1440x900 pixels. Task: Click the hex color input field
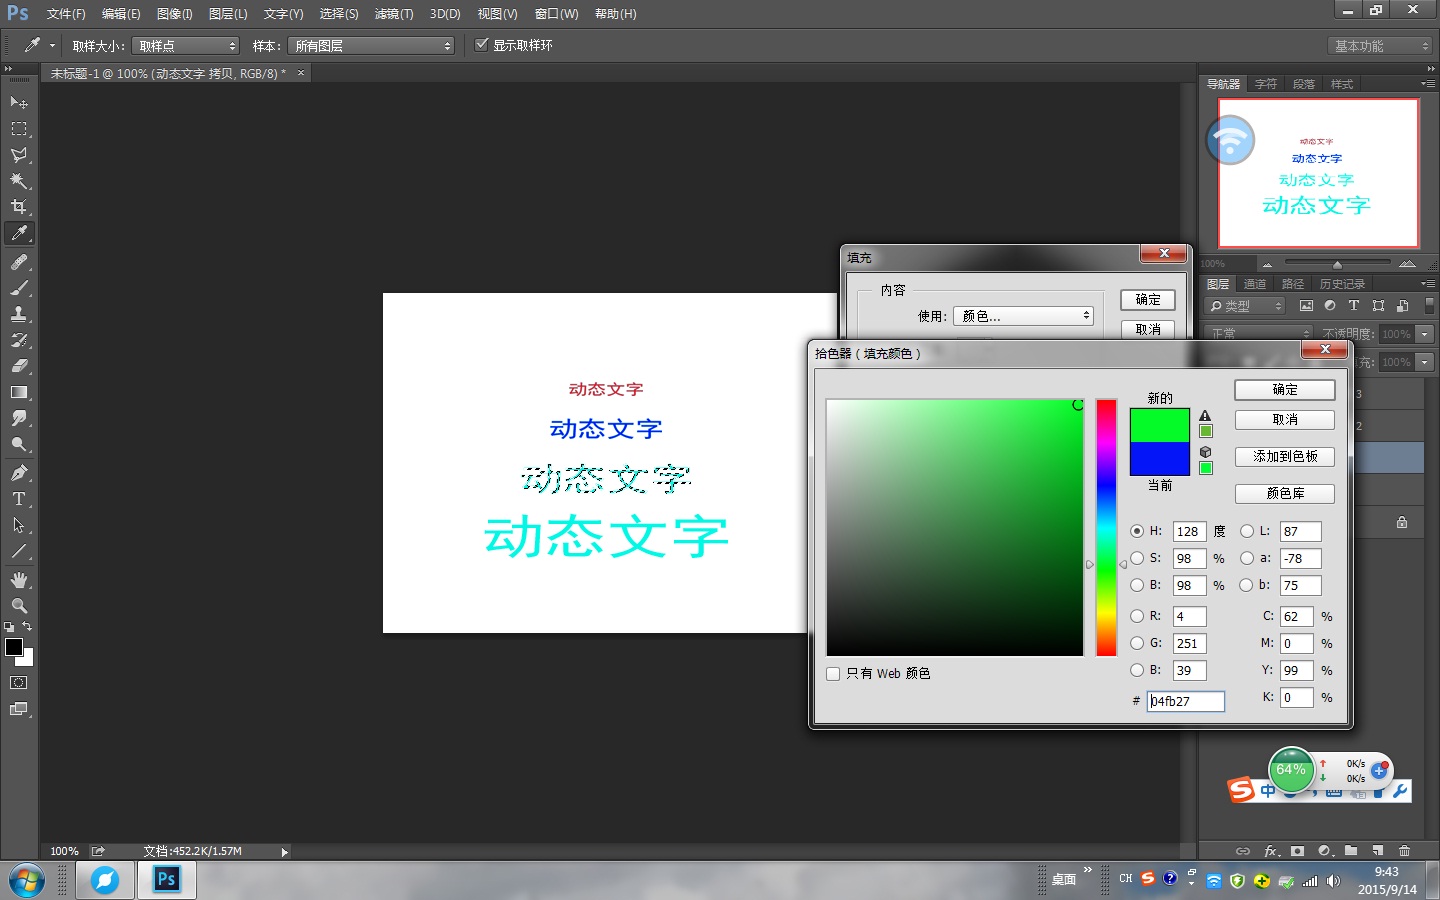[1185, 701]
